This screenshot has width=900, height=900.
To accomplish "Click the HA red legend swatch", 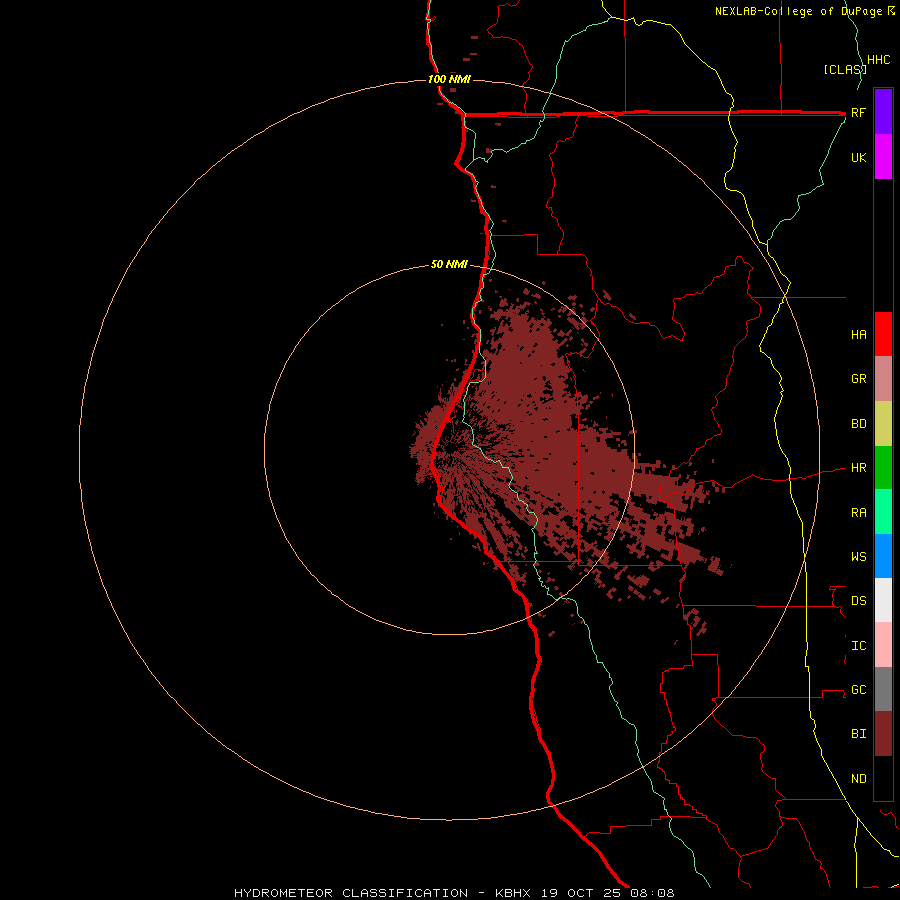I will [883, 334].
